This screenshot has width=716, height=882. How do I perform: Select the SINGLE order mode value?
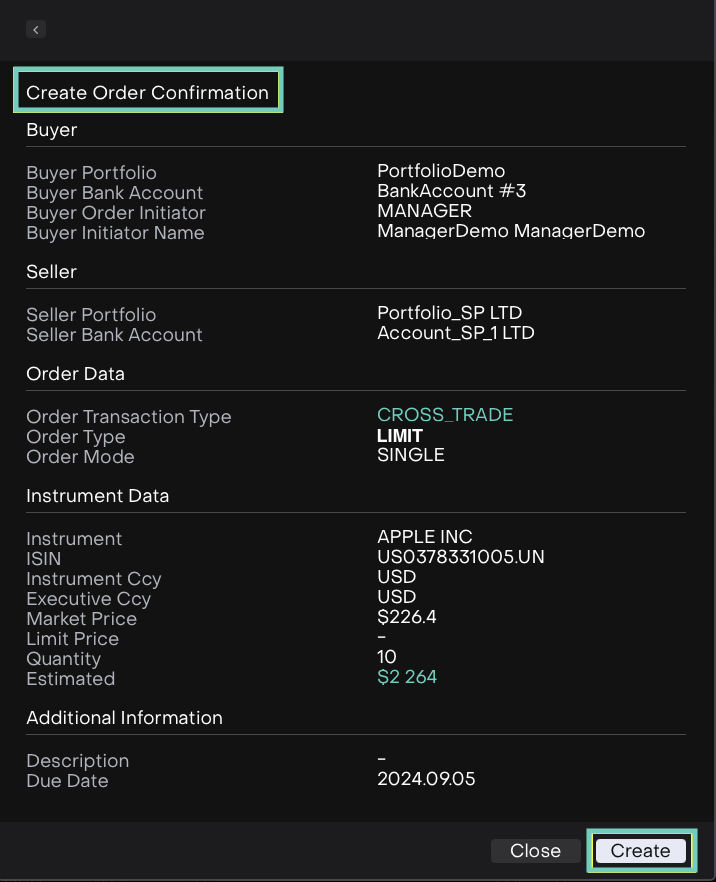pos(410,455)
